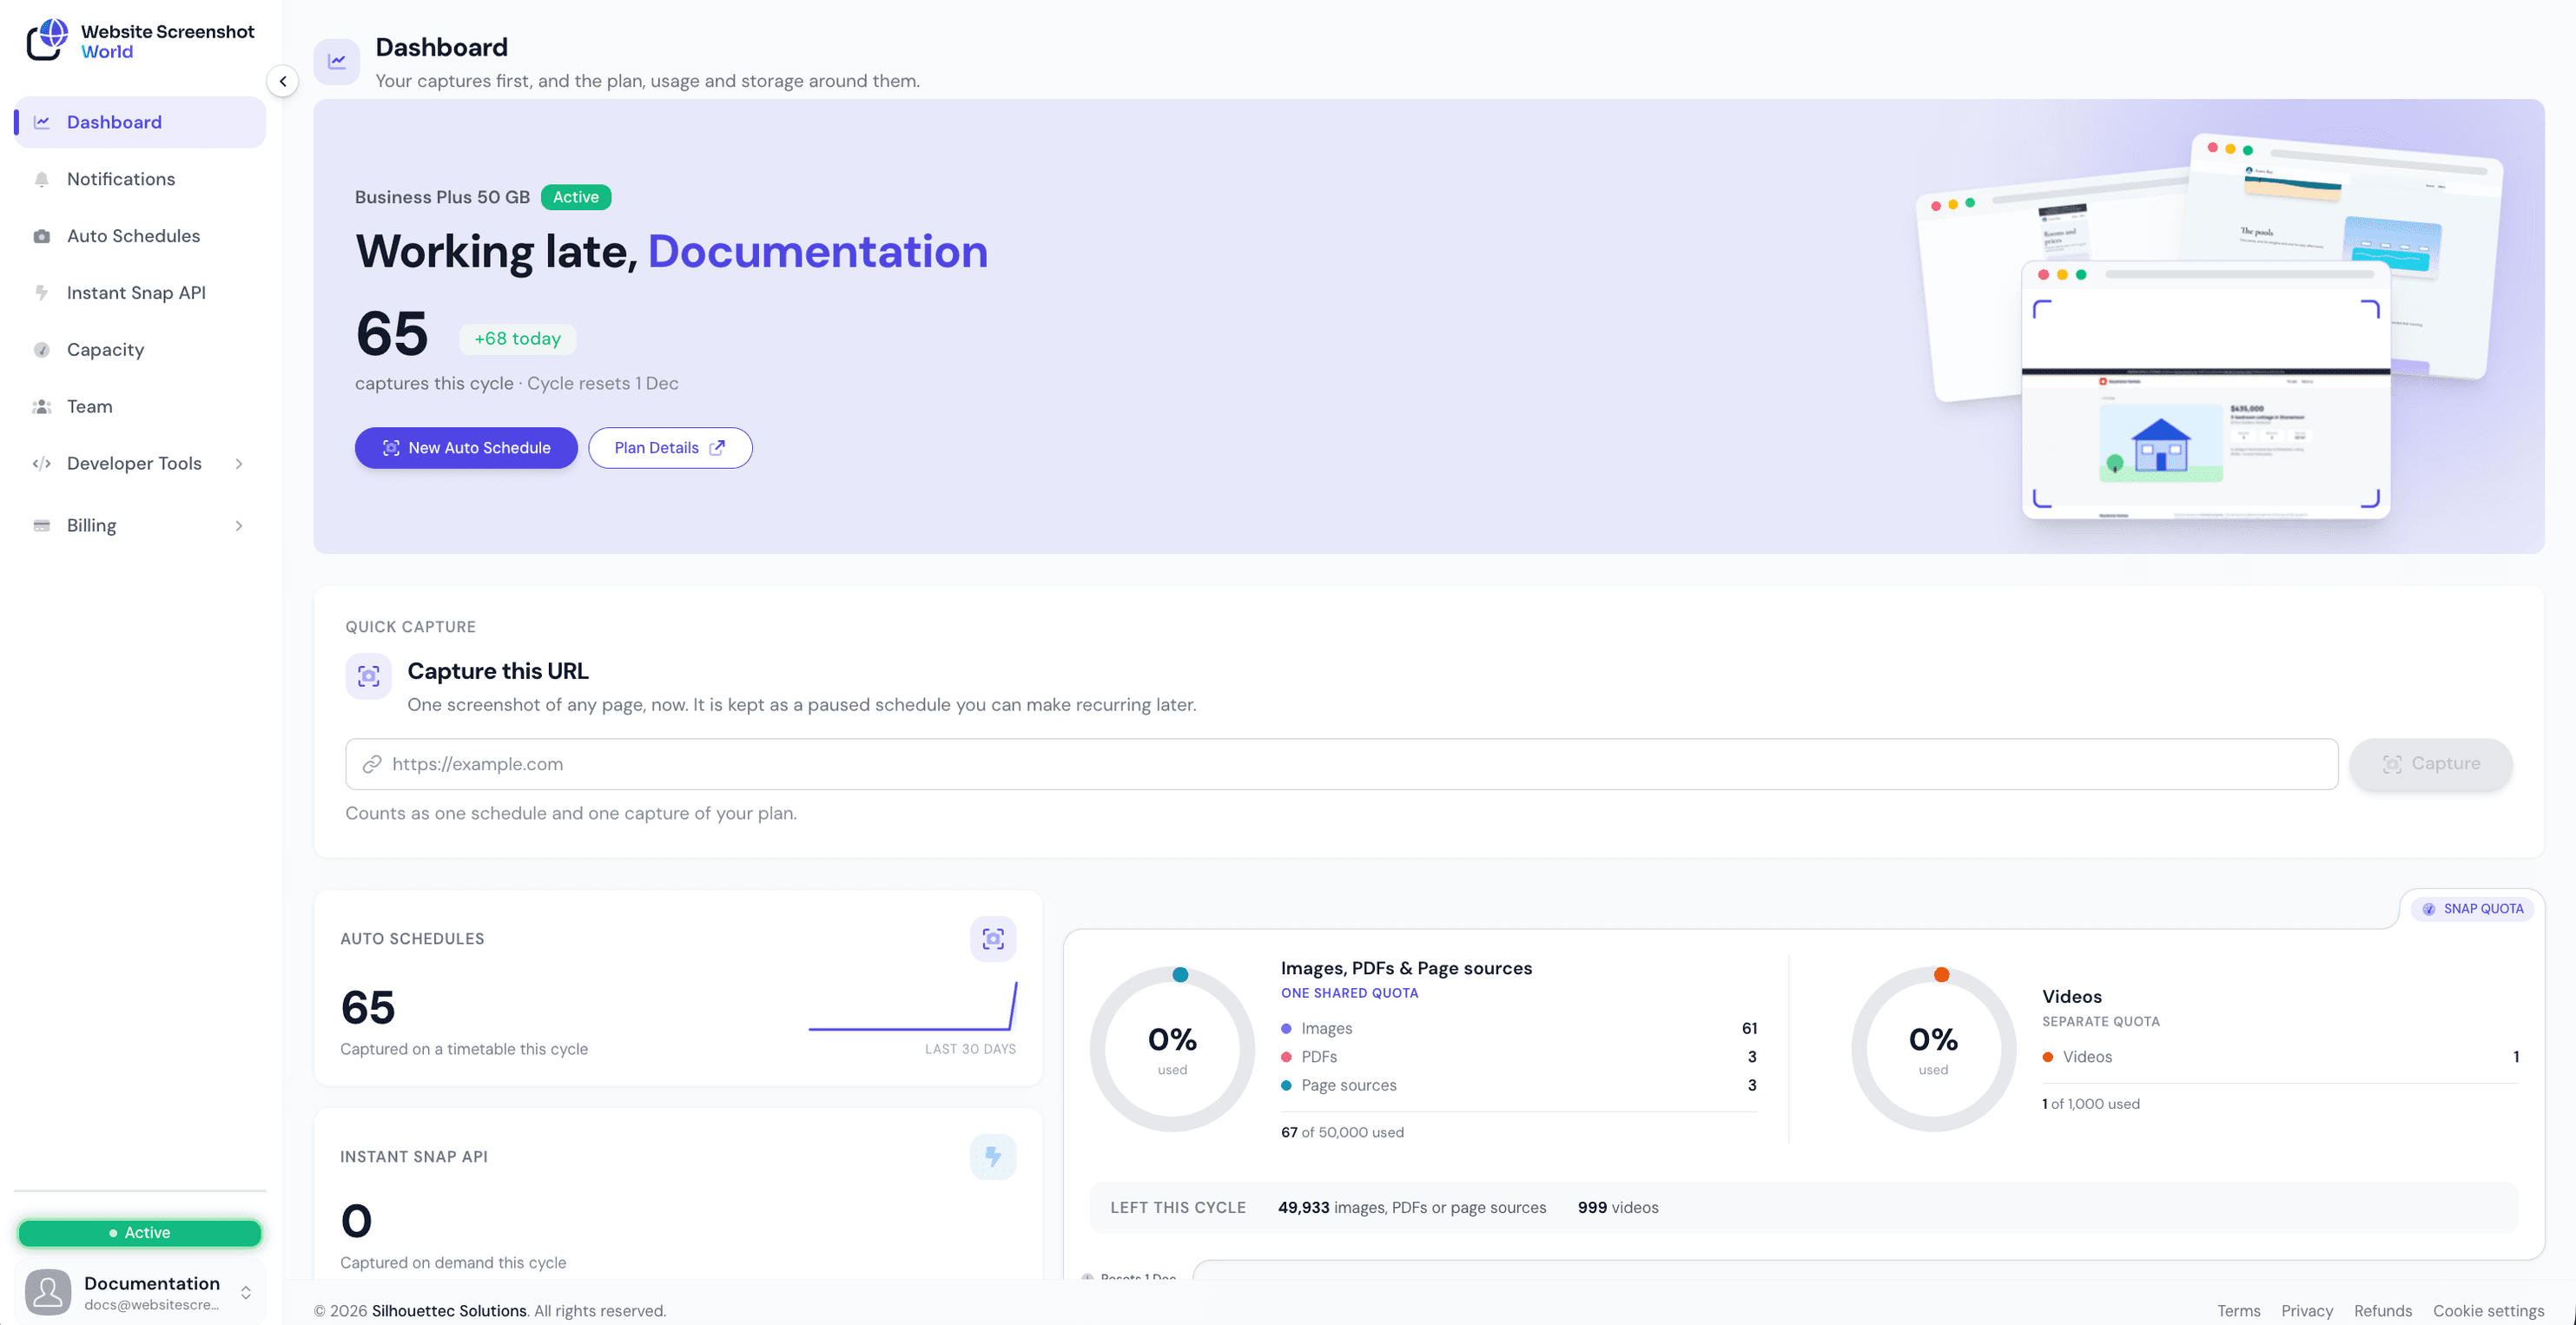Expand the Developer Tools submenu chevron
2576x1325 pixels.
239,464
